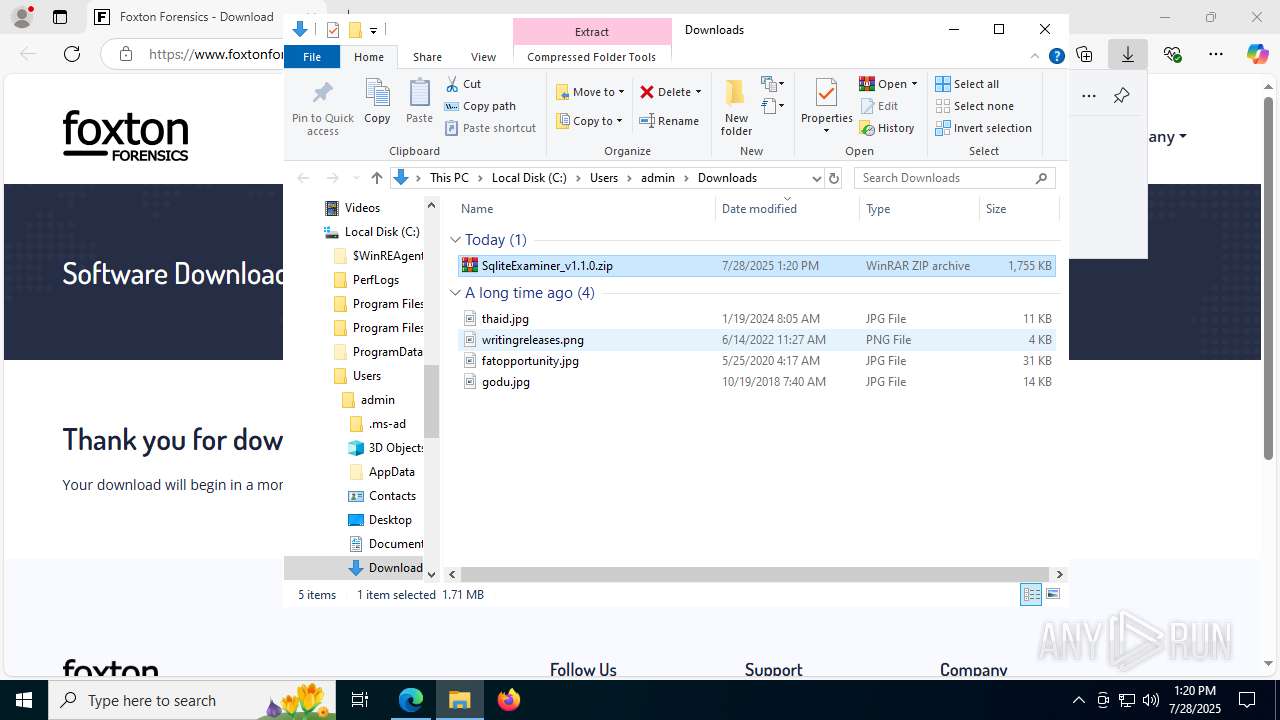Click Edge Copilot icon
This screenshot has height=720, width=1280.
click(x=1257, y=54)
